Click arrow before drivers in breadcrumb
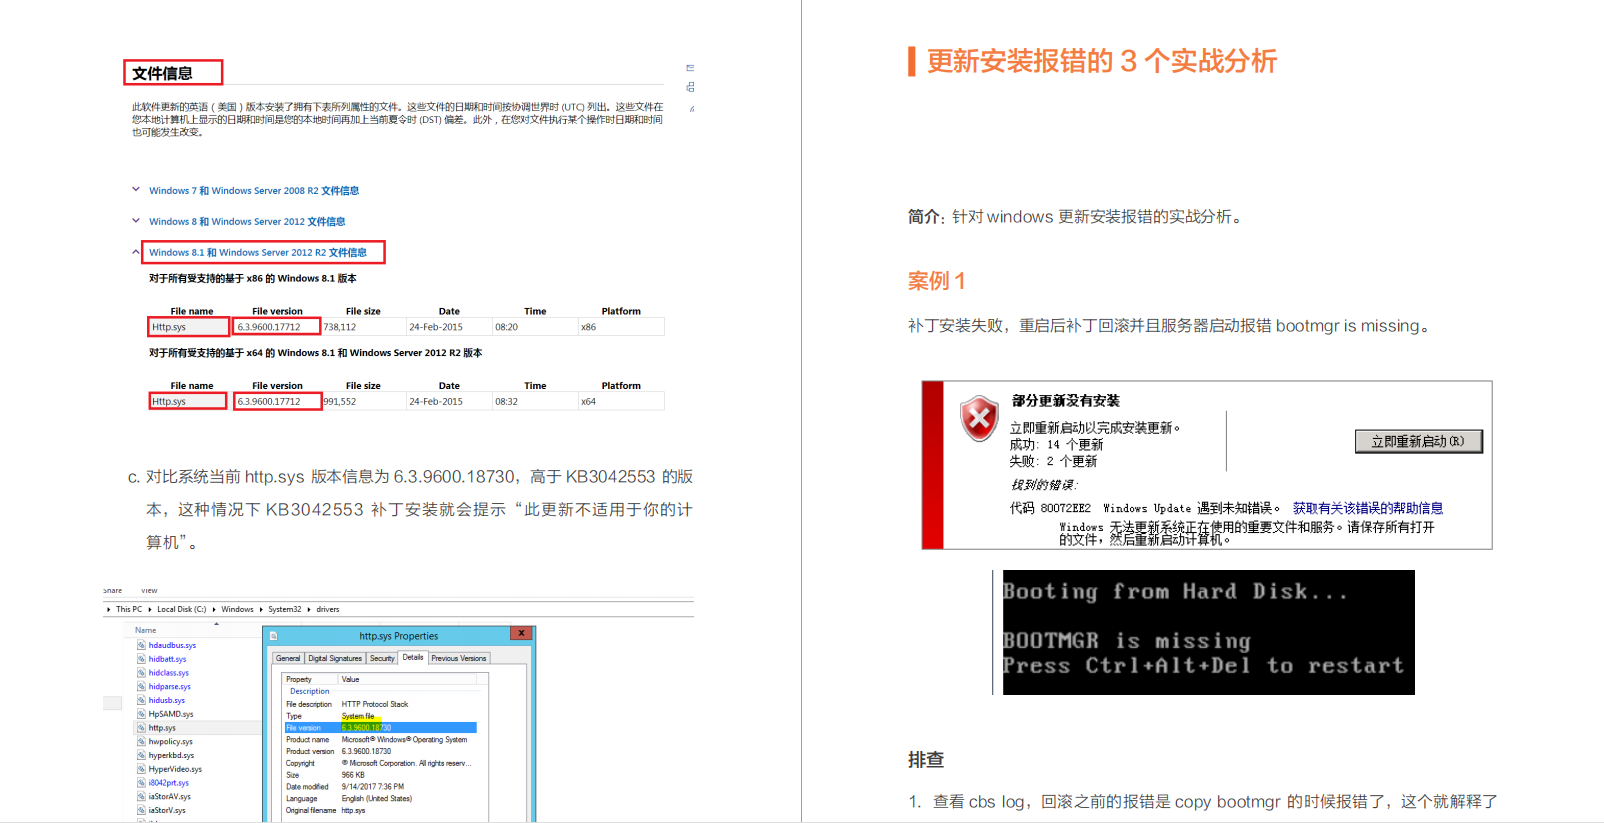The image size is (1604, 823). coord(309,609)
